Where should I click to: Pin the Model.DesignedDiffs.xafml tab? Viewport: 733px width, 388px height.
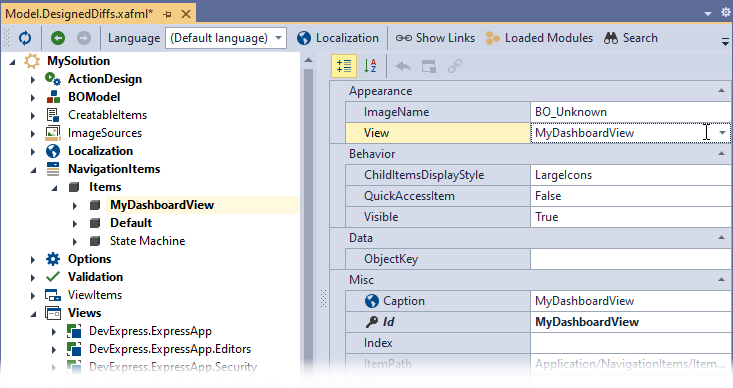[x=167, y=14]
